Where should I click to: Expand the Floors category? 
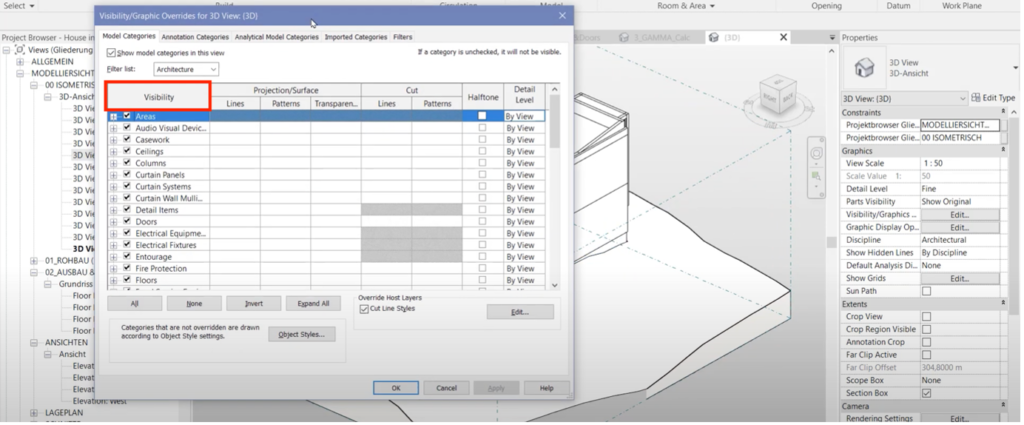[114, 280]
